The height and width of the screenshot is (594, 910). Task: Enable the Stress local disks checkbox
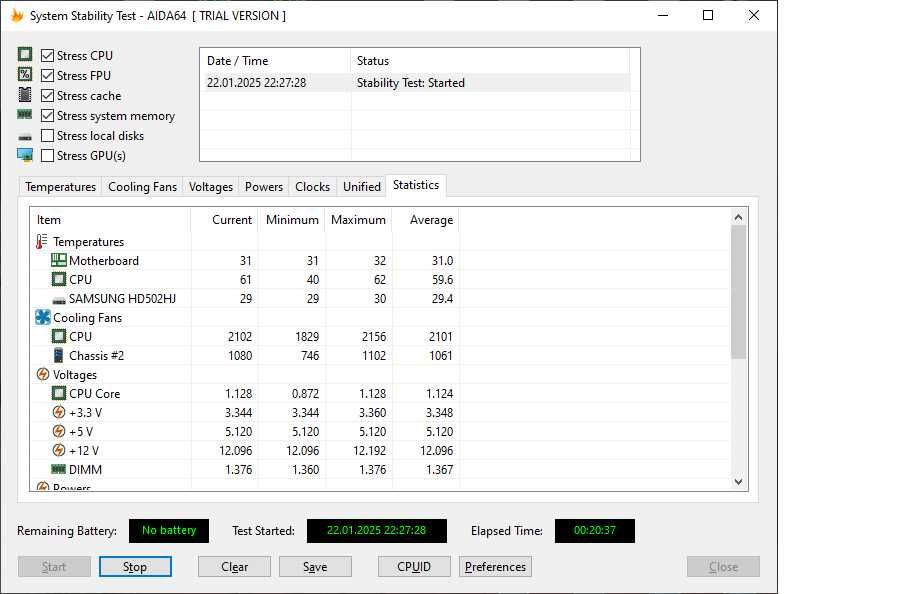(48, 135)
